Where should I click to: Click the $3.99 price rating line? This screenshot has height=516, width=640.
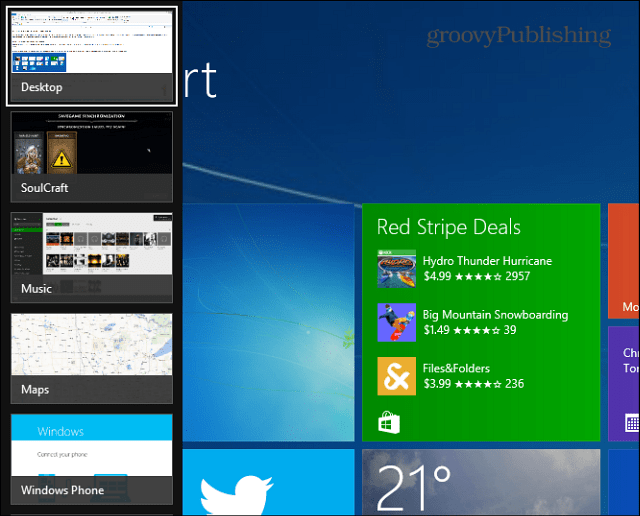pyautogui.click(x=473, y=384)
